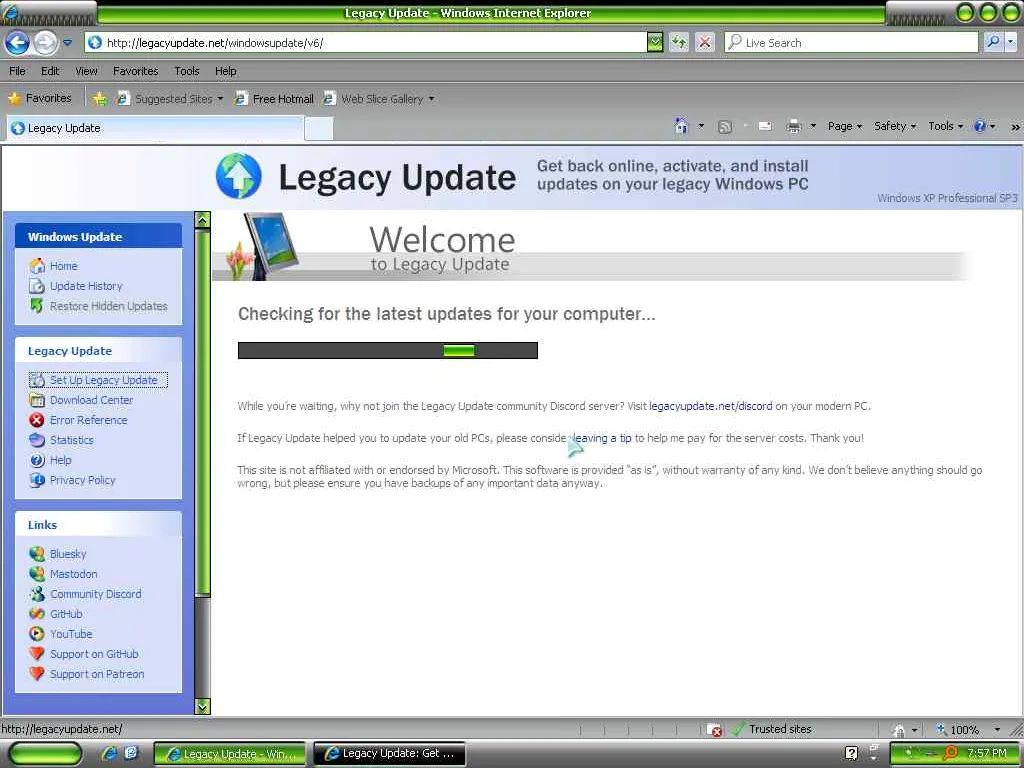Click the Privacy Policy info icon

37,480
